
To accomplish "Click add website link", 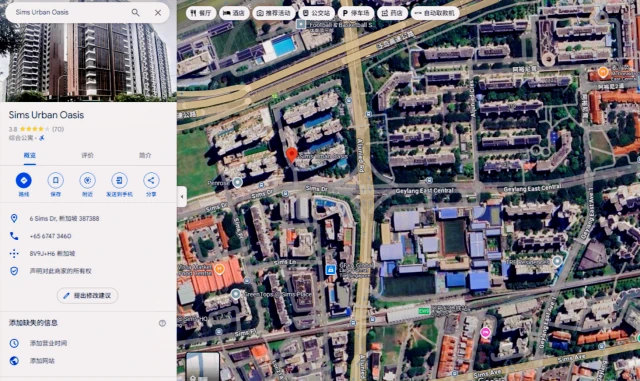I will (42, 361).
